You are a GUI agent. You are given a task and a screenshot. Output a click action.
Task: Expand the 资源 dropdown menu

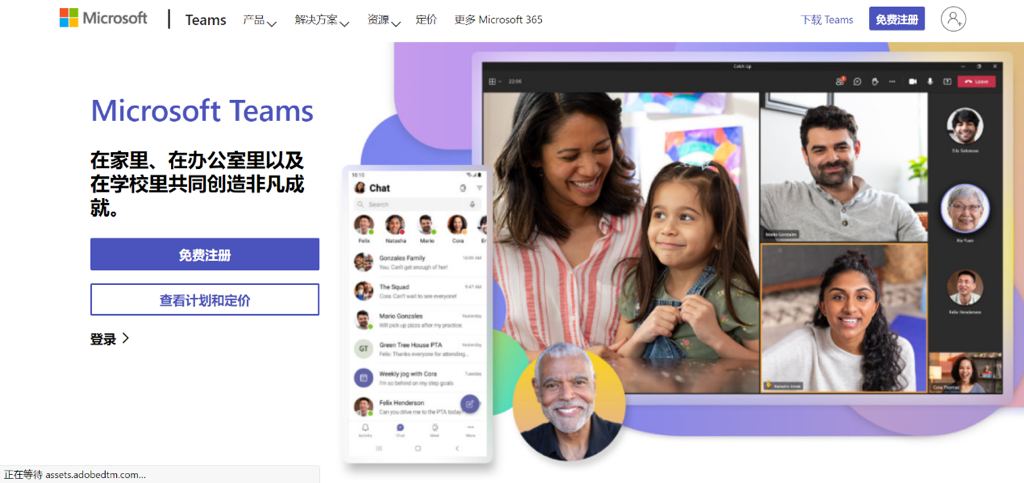[383, 20]
